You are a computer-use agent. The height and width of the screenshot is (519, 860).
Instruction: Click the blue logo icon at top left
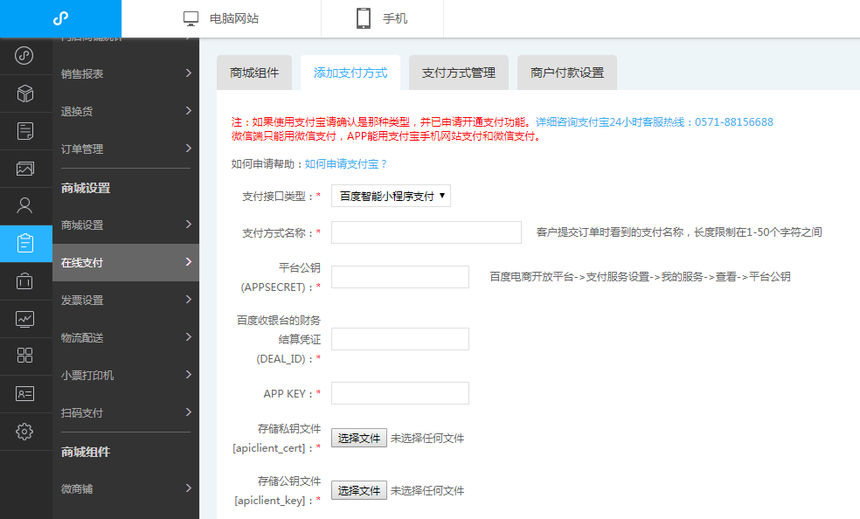click(x=60, y=18)
